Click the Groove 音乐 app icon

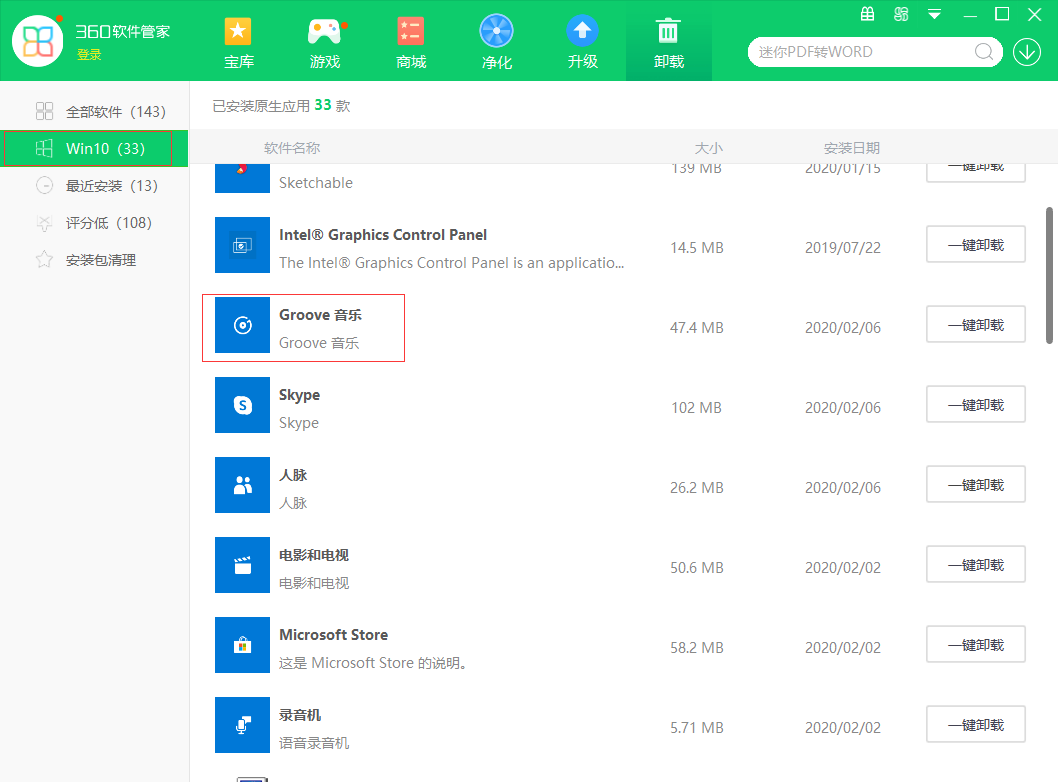click(242, 325)
